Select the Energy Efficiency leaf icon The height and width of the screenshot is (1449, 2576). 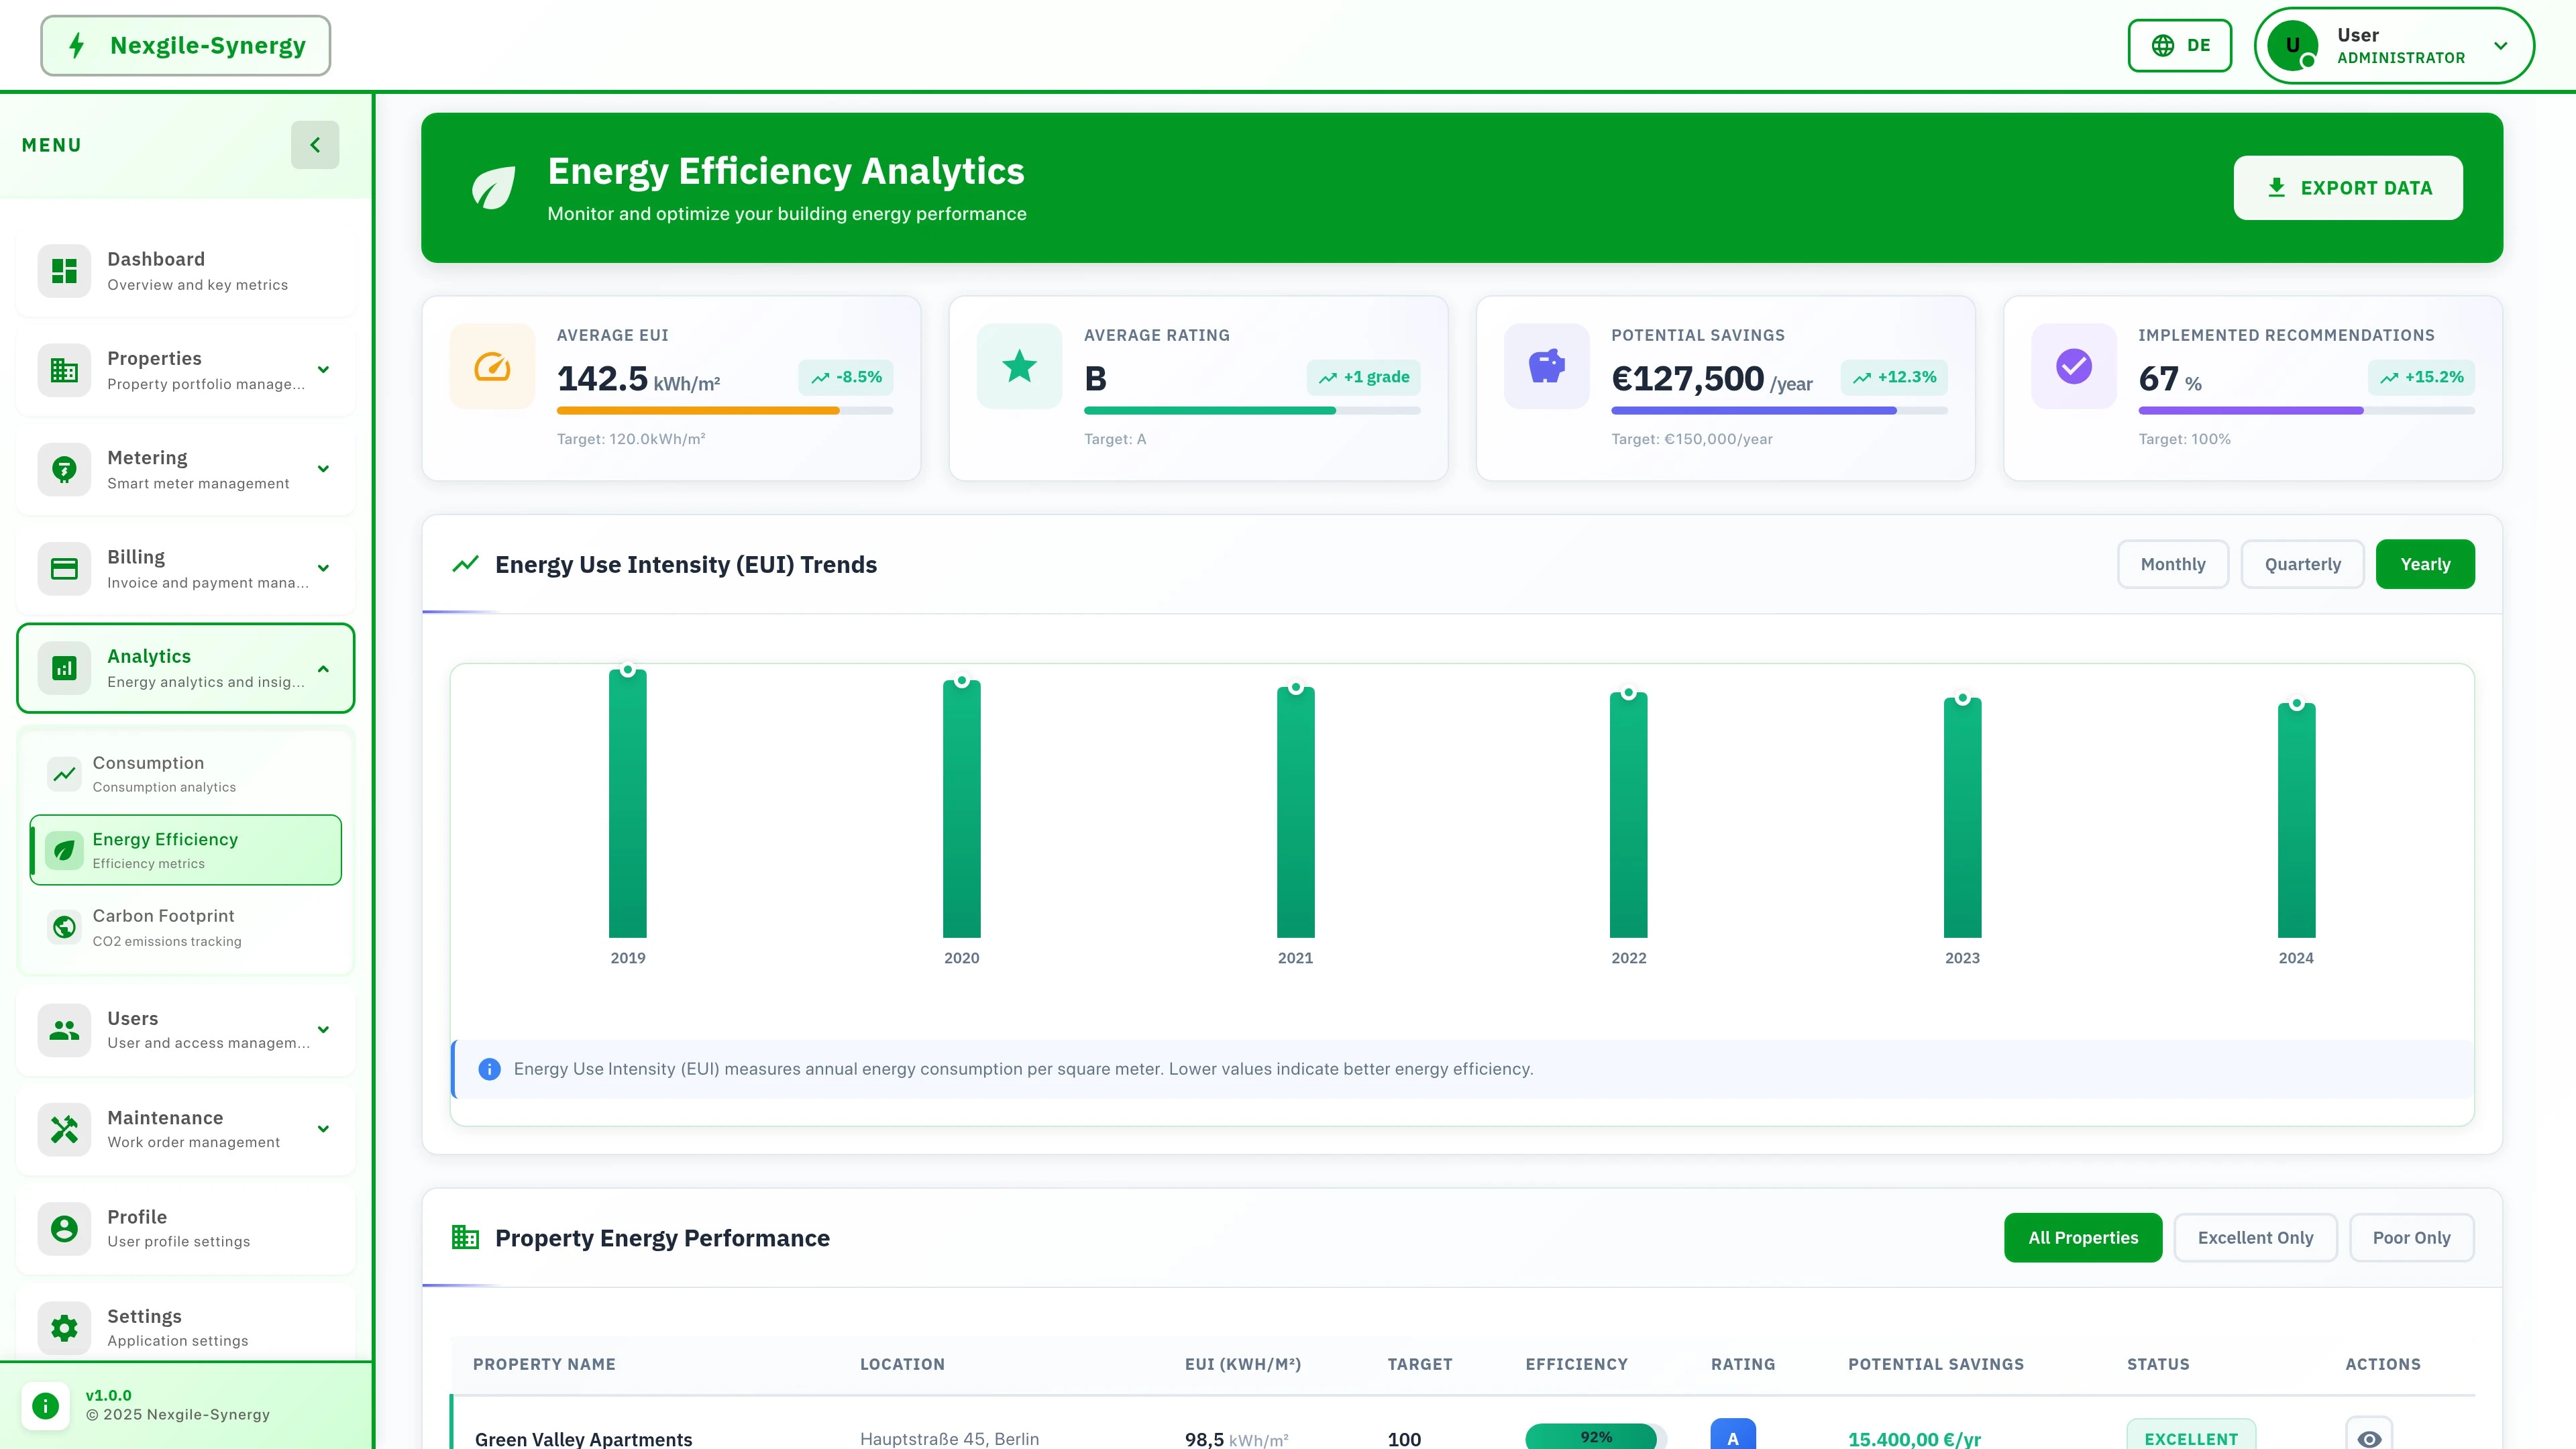click(x=64, y=849)
